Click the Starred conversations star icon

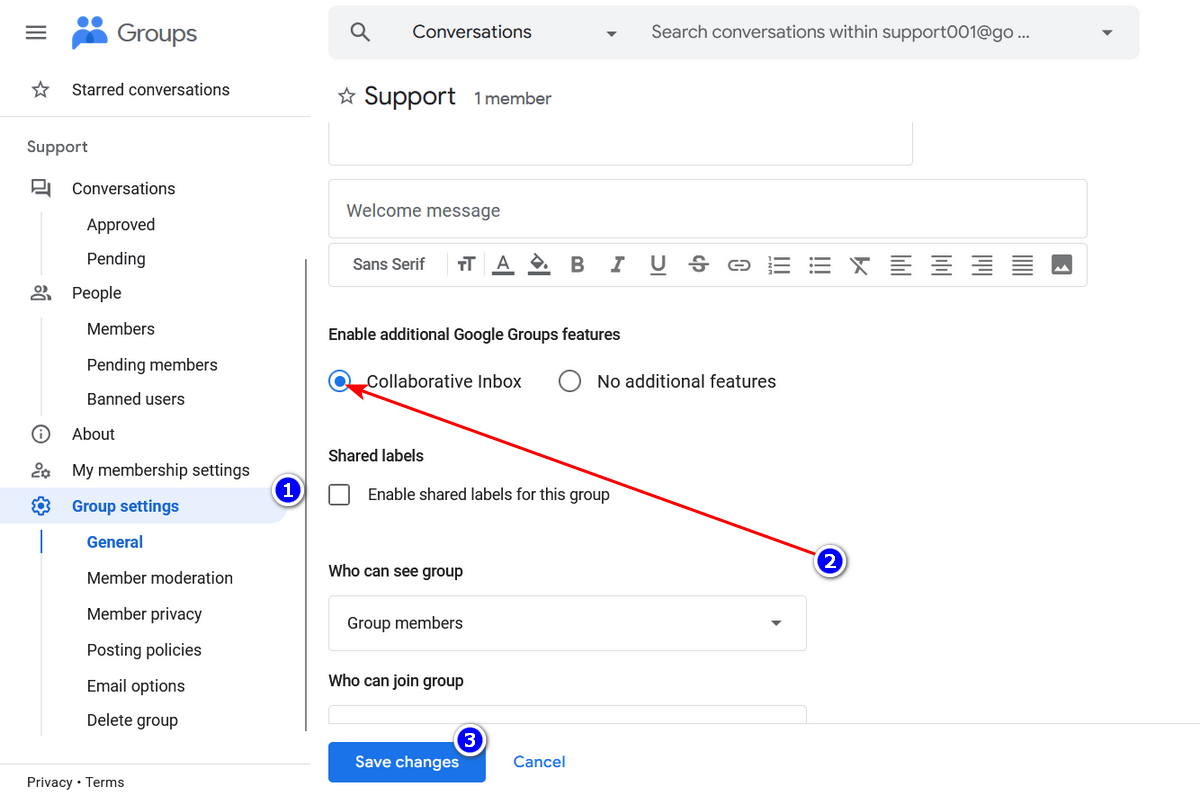(40, 90)
